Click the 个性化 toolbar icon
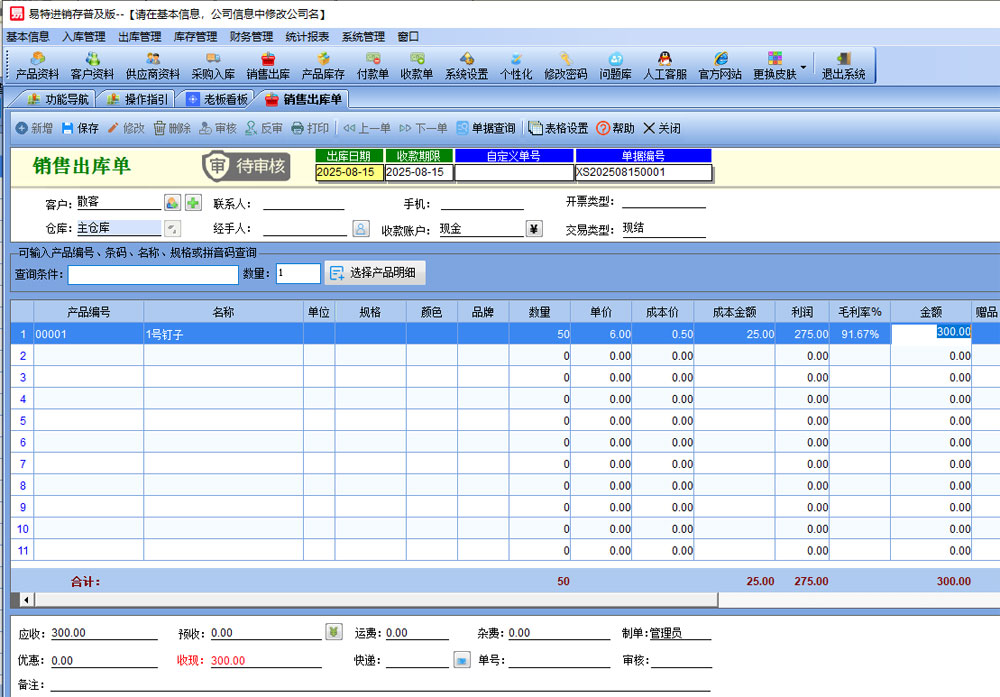This screenshot has width=1000, height=697. (516, 66)
